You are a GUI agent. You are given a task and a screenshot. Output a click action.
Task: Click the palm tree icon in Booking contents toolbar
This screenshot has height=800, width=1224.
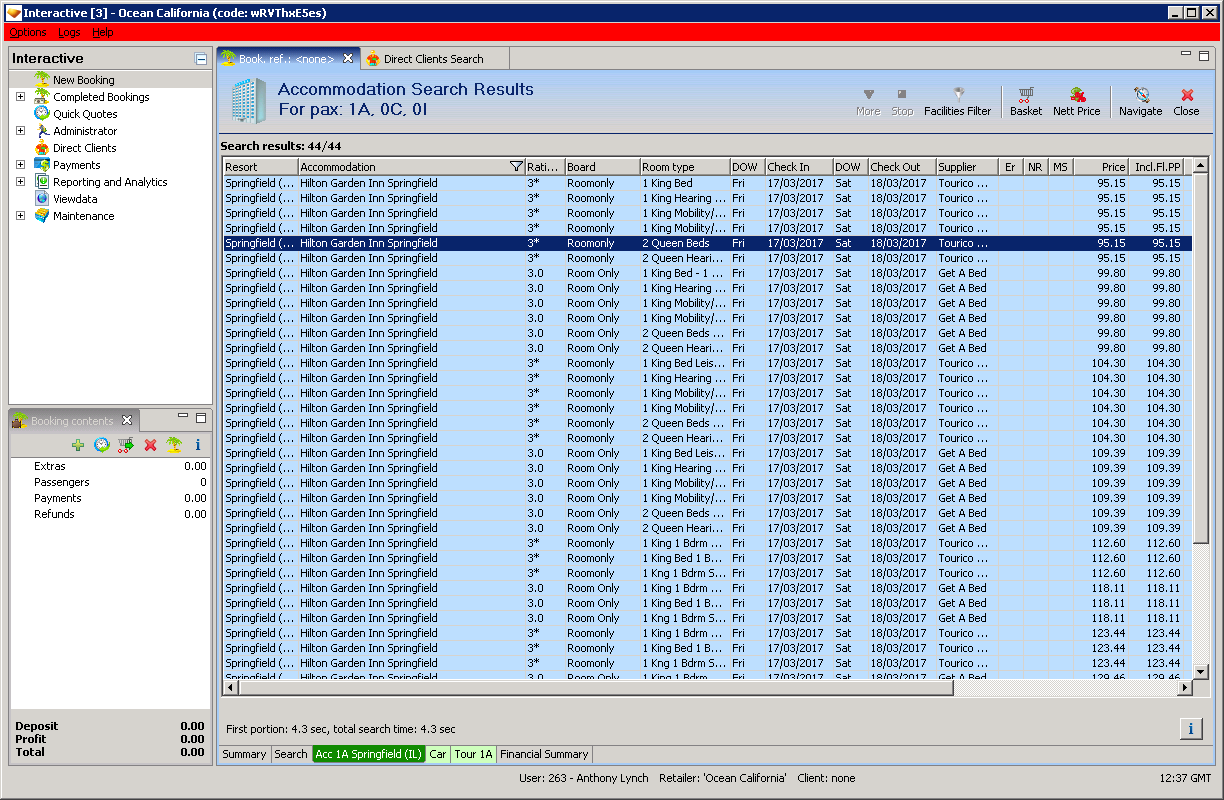pyautogui.click(x=174, y=445)
